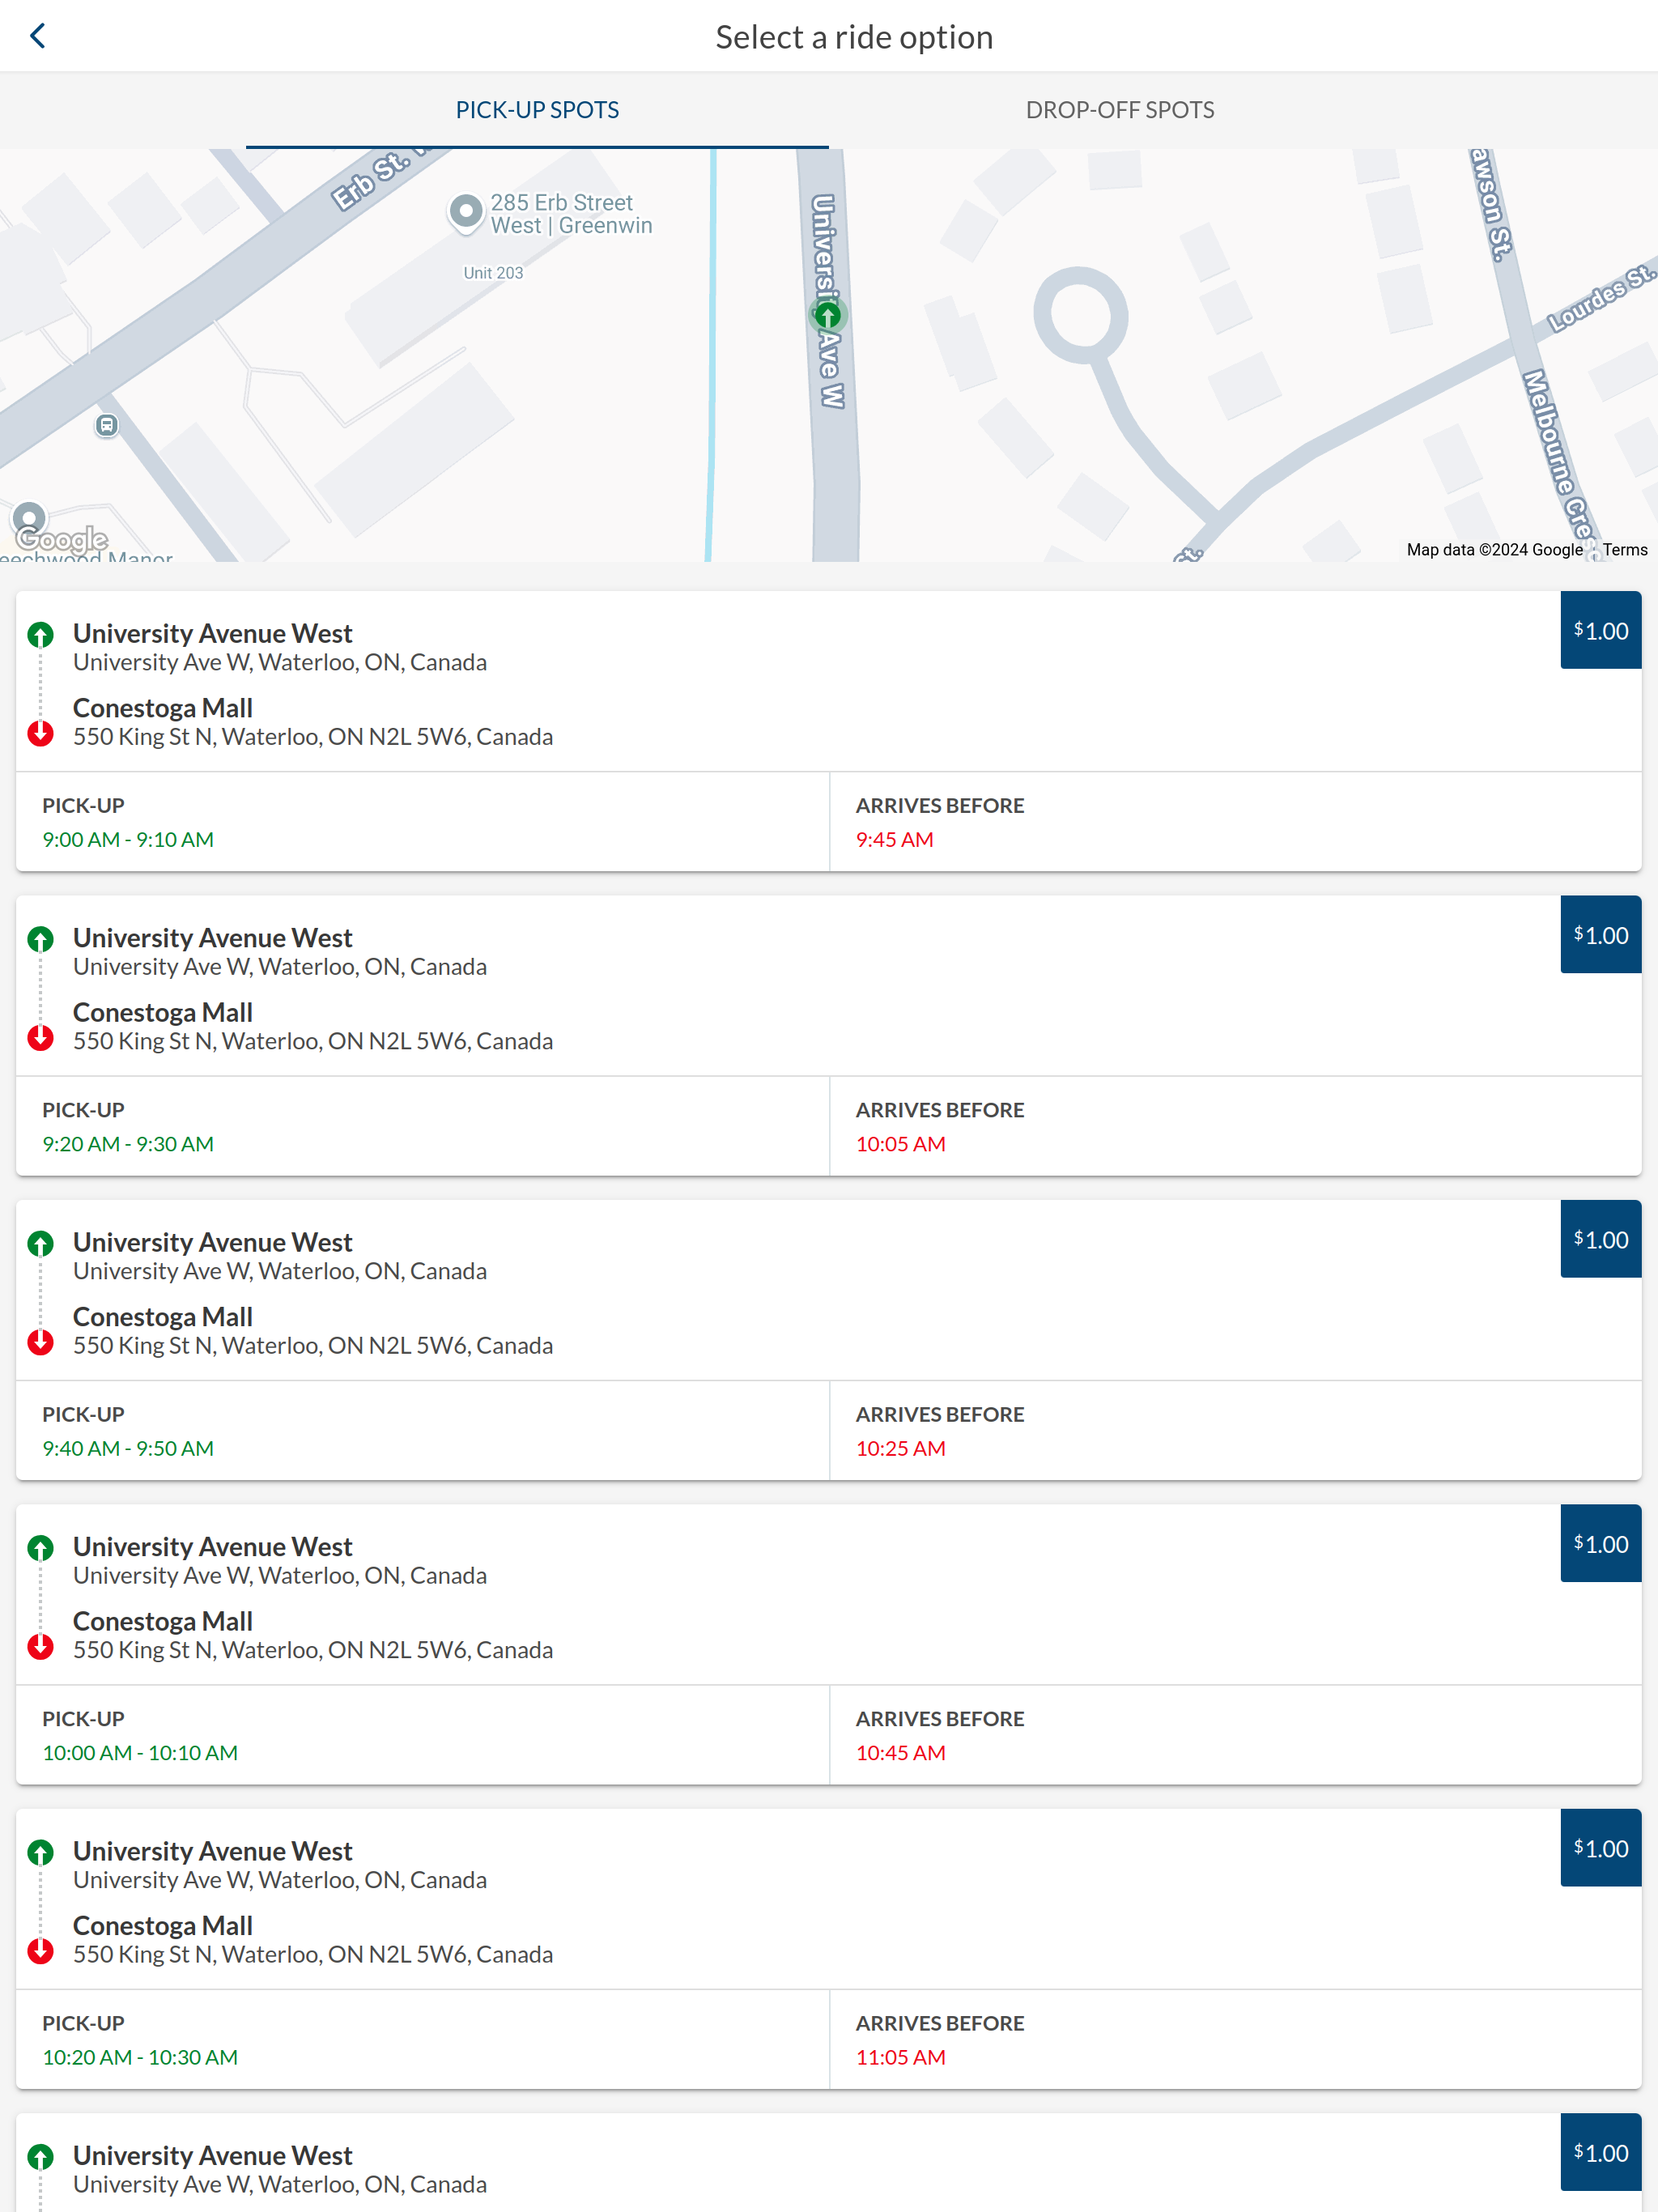Select $1.00 fare for the 10:00 AM ride

coord(1600,1543)
